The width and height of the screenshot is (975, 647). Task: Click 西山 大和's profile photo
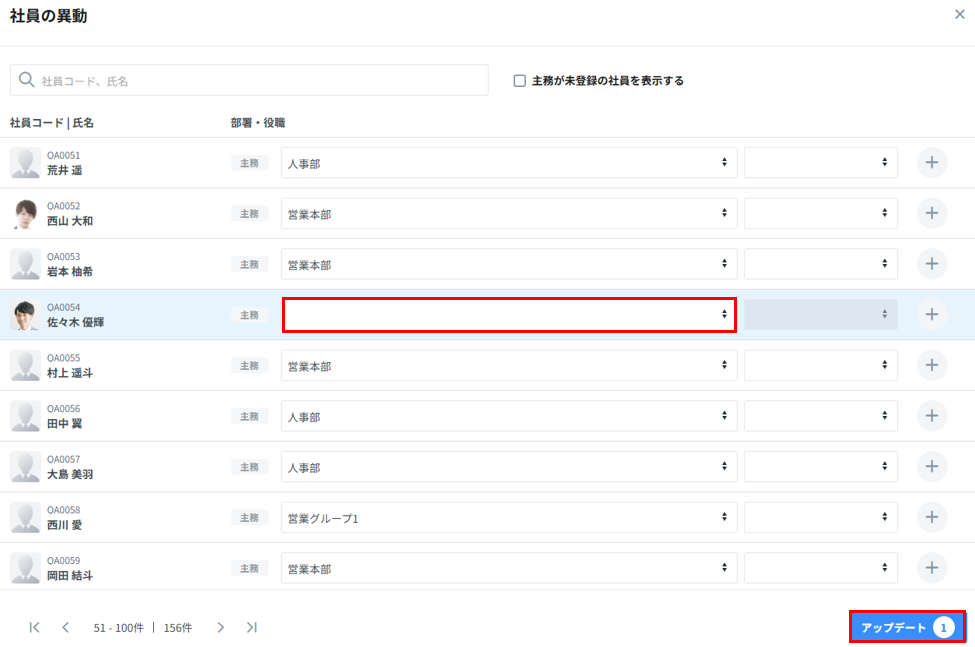tap(26, 214)
